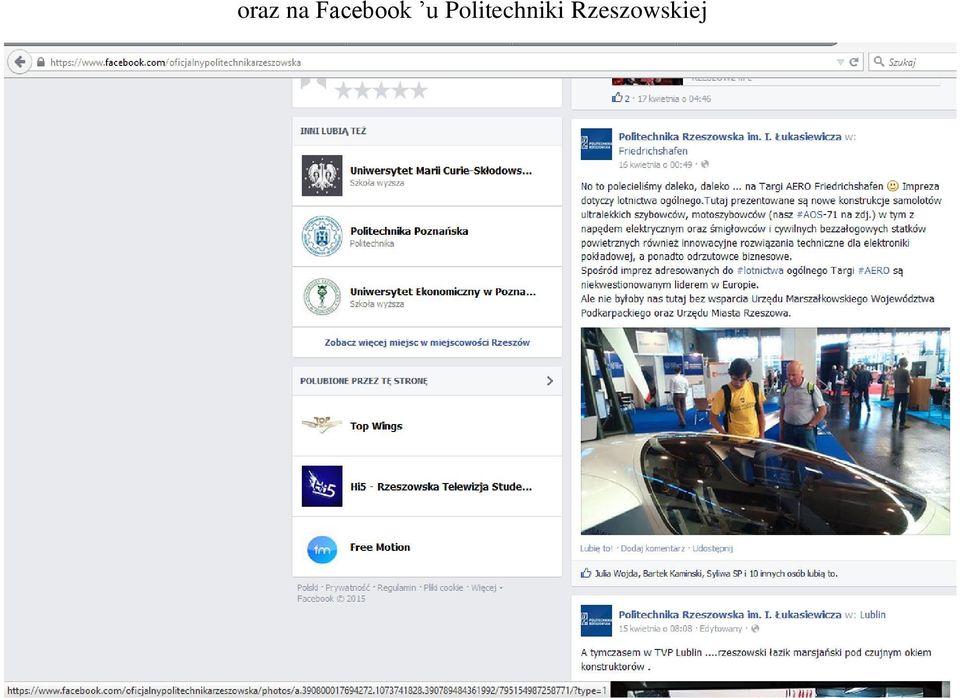
Task: Click globe privacy icon on Lublin post
Action: pyautogui.click(x=755, y=629)
